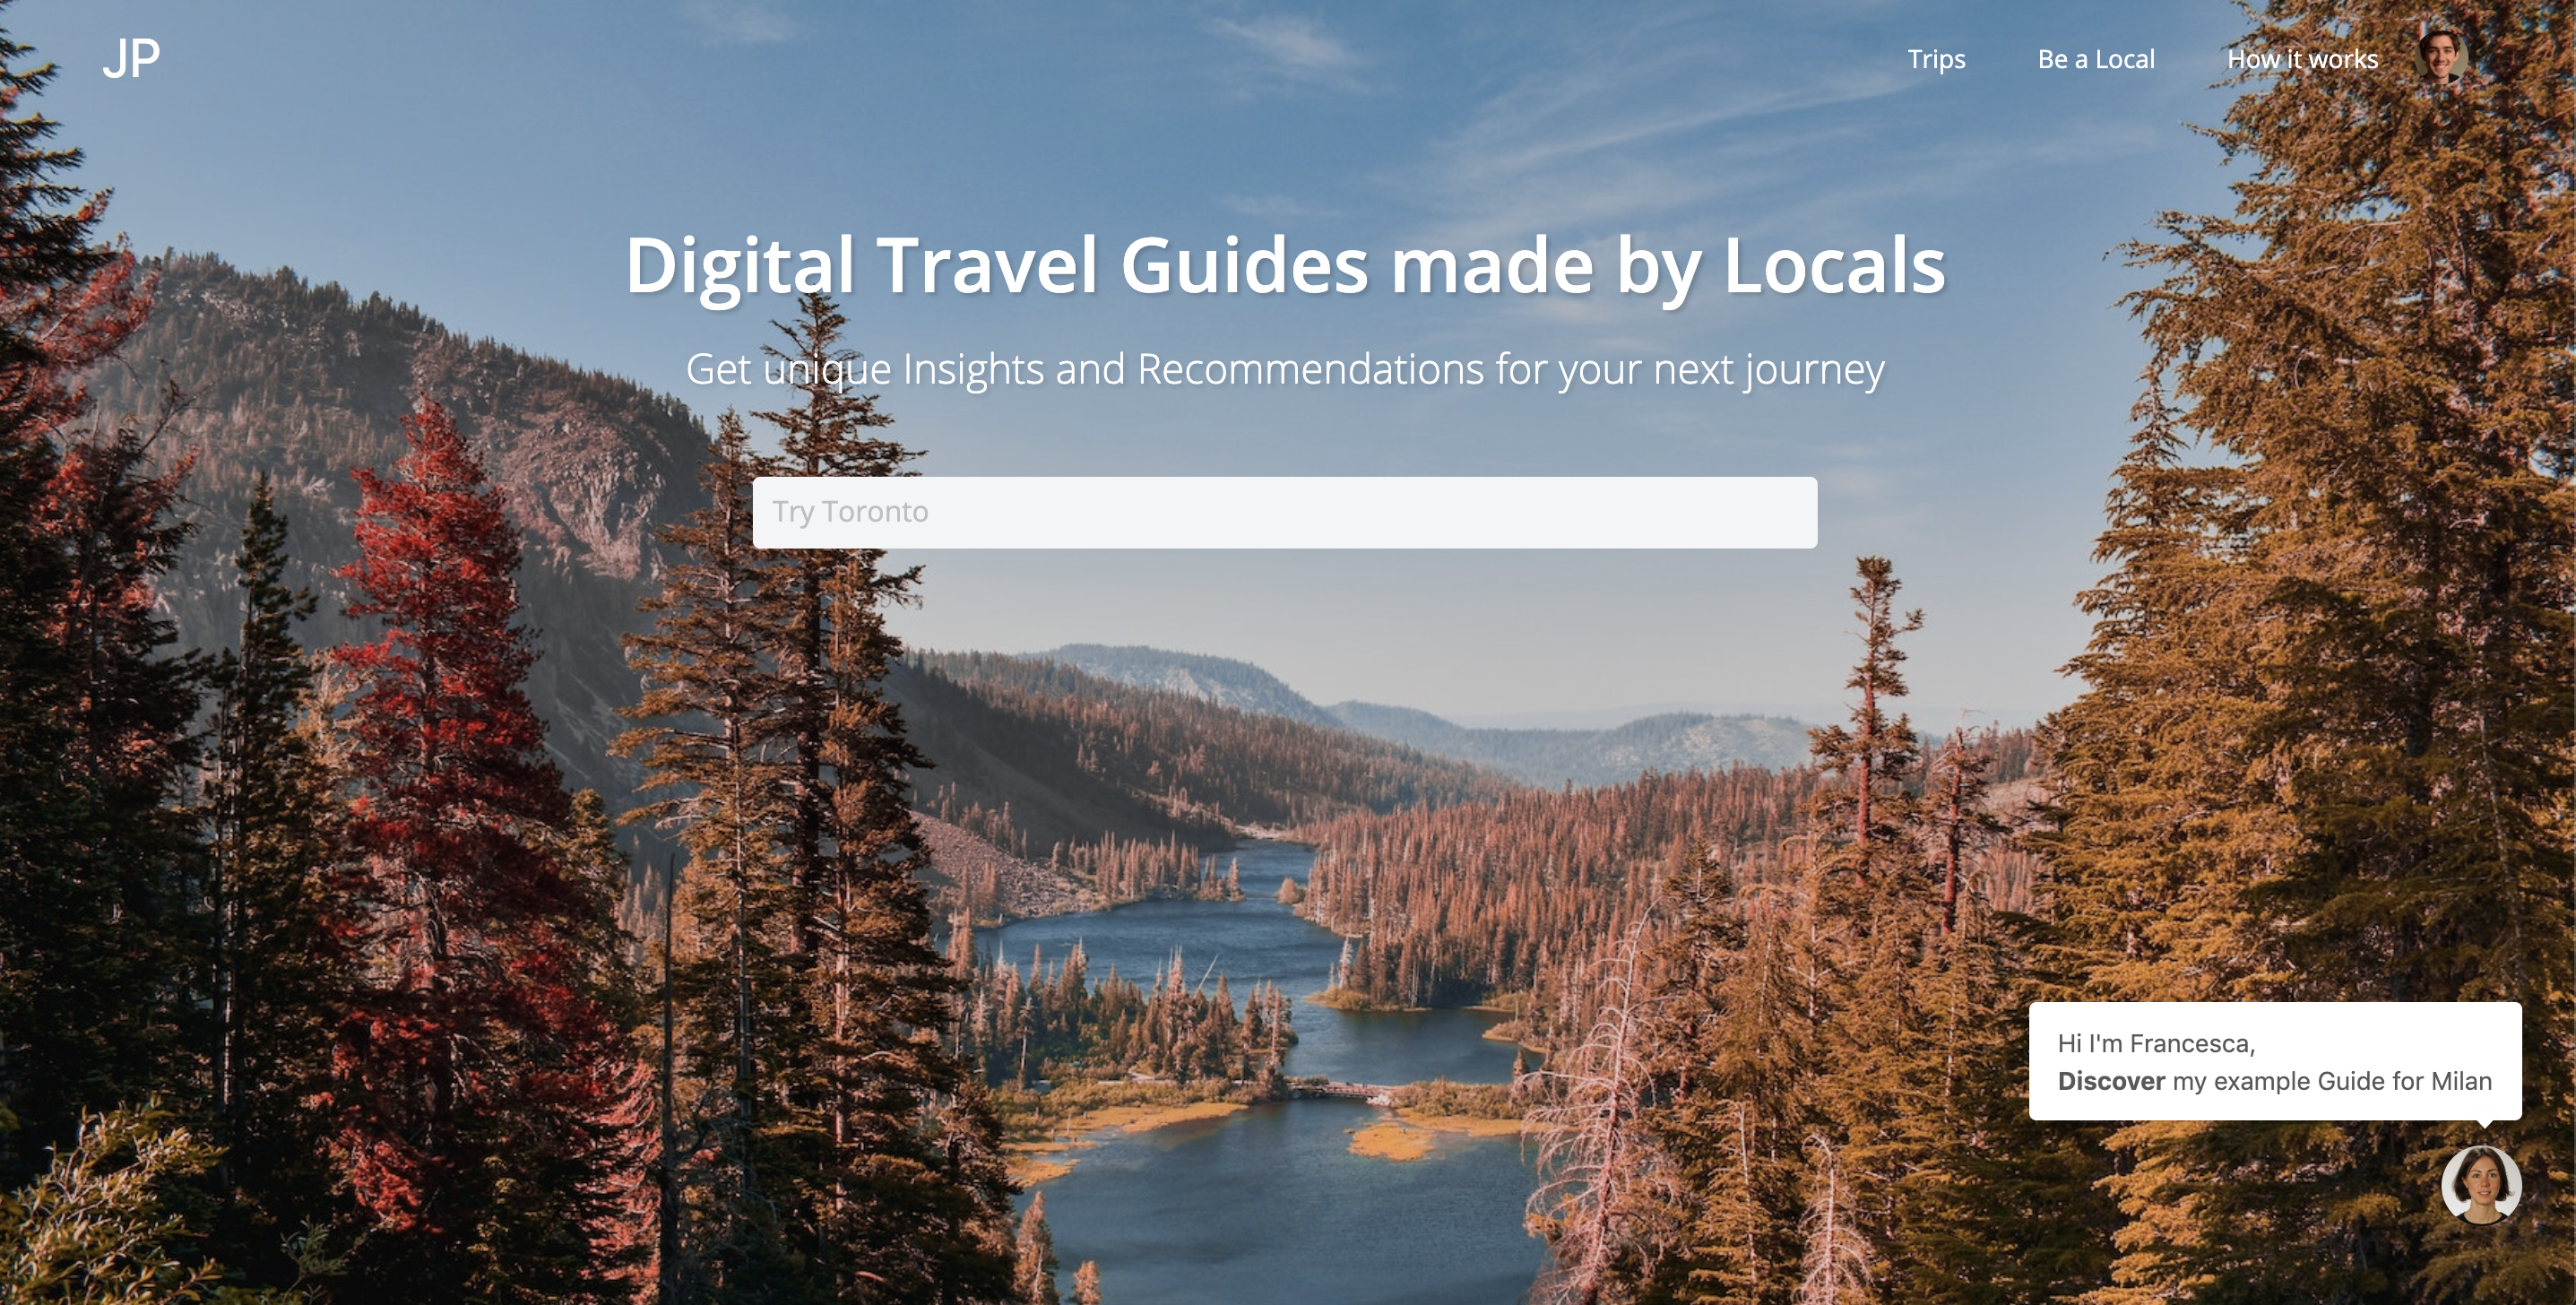Click the chat bubble's pointer tail
This screenshot has width=2576, height=1305.
tap(2484, 1124)
